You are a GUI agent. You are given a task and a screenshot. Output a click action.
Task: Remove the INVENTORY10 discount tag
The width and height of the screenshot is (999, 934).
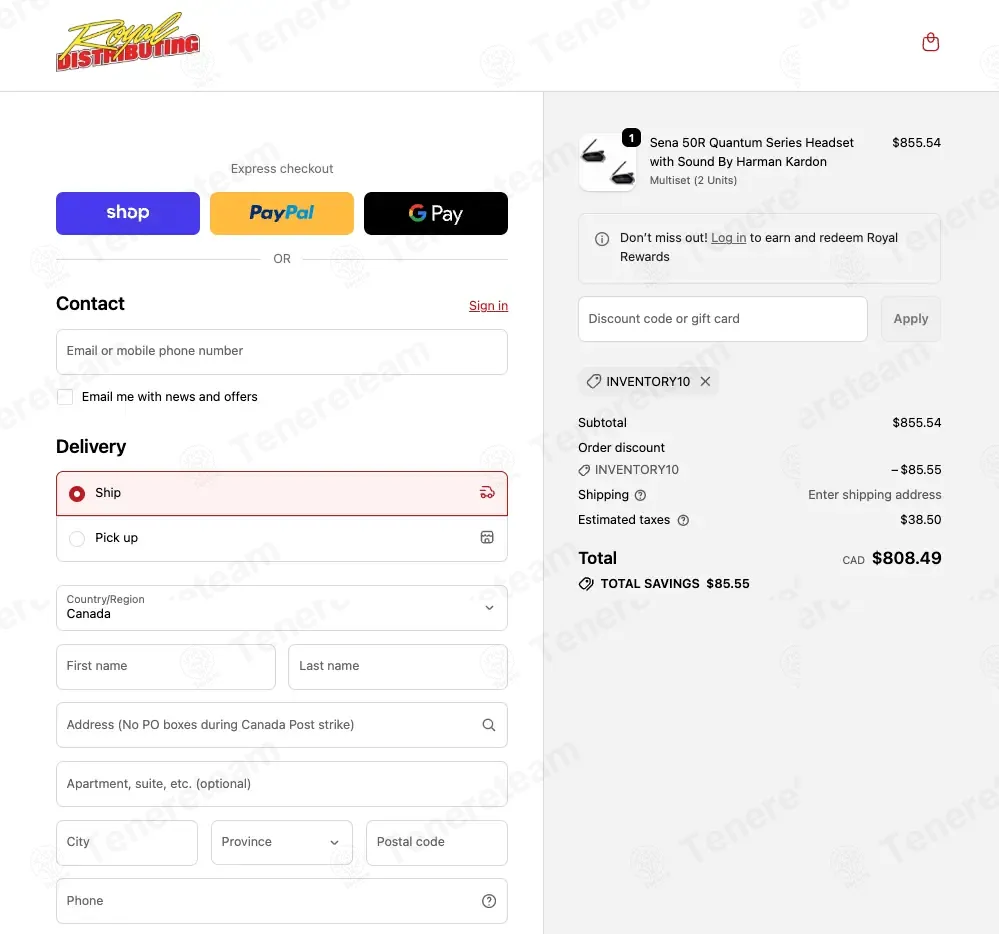tap(705, 382)
